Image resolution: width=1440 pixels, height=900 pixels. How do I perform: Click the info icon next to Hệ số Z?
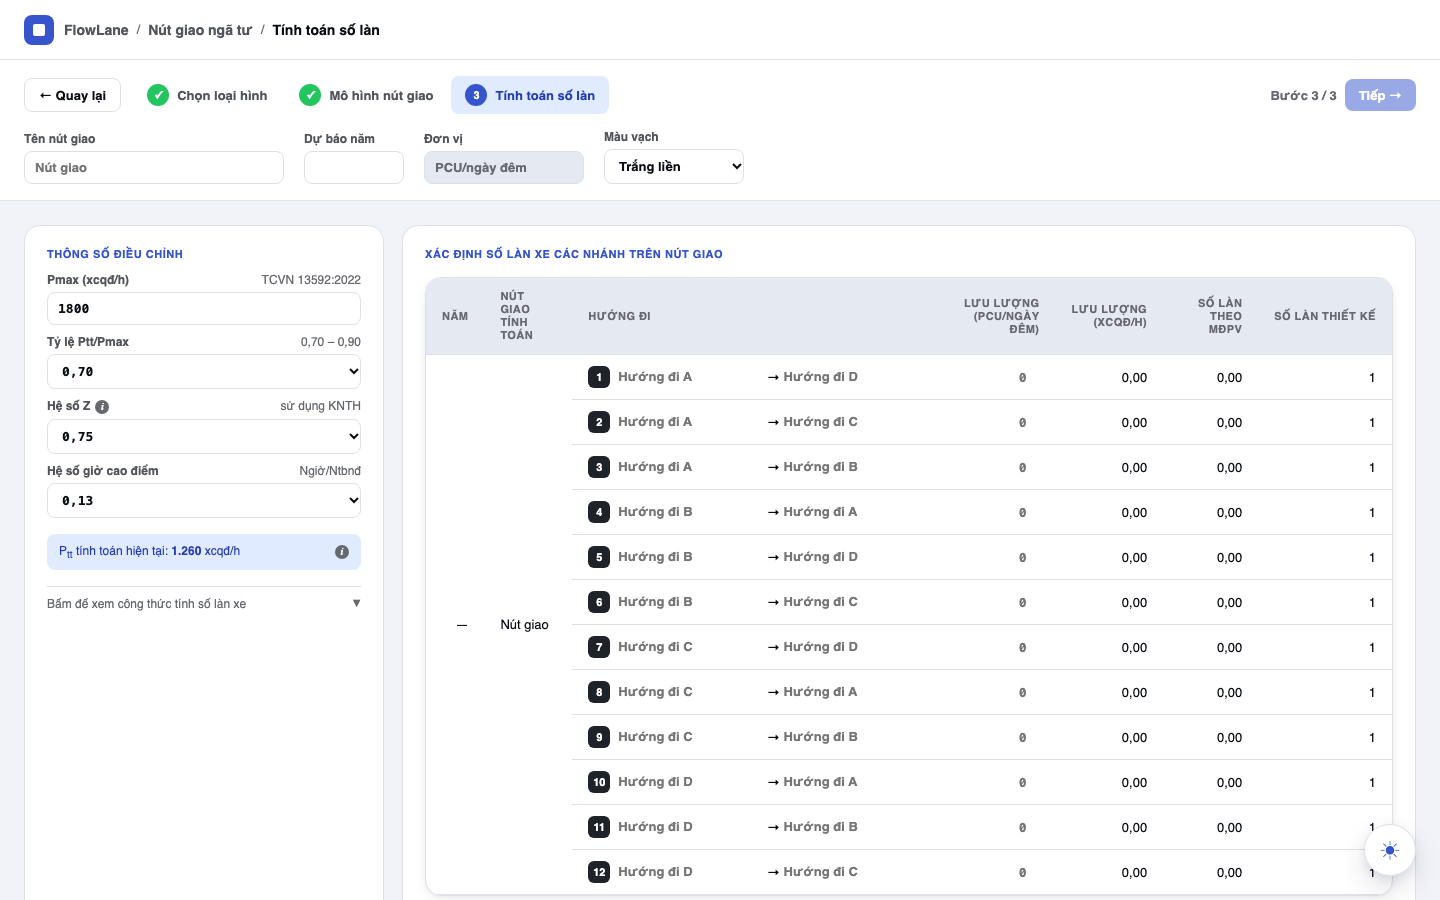[102, 407]
